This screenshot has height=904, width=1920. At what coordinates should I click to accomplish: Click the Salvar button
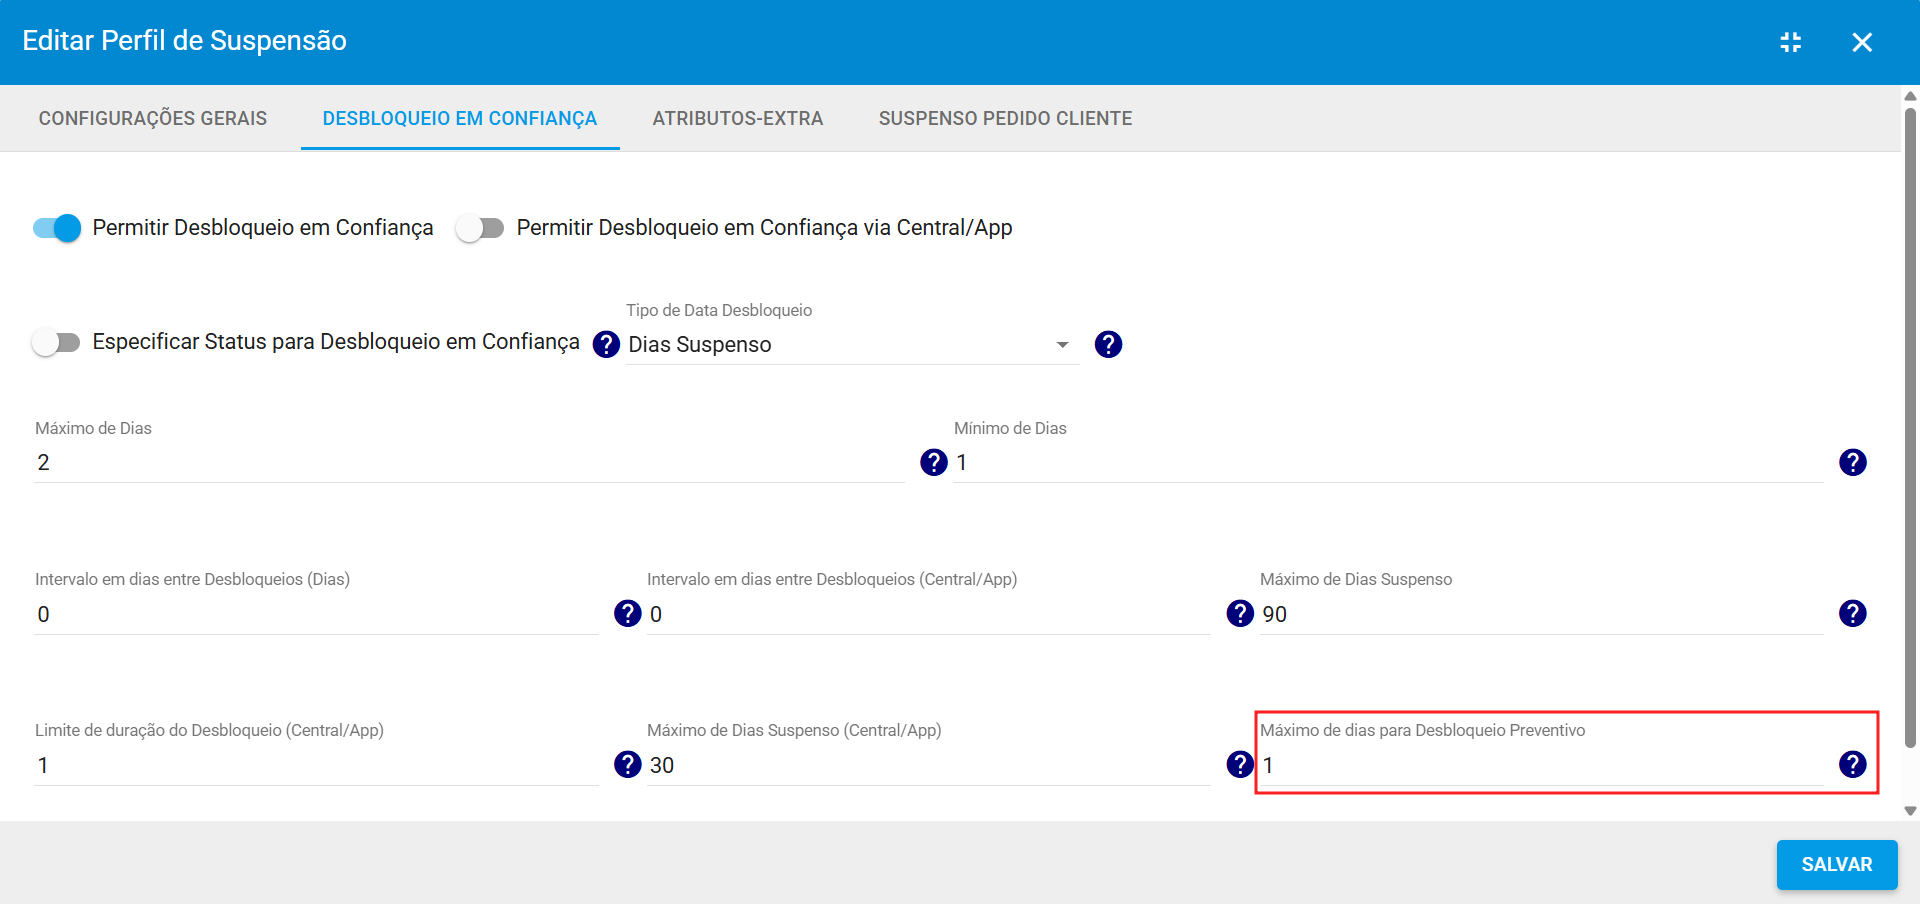point(1836,864)
